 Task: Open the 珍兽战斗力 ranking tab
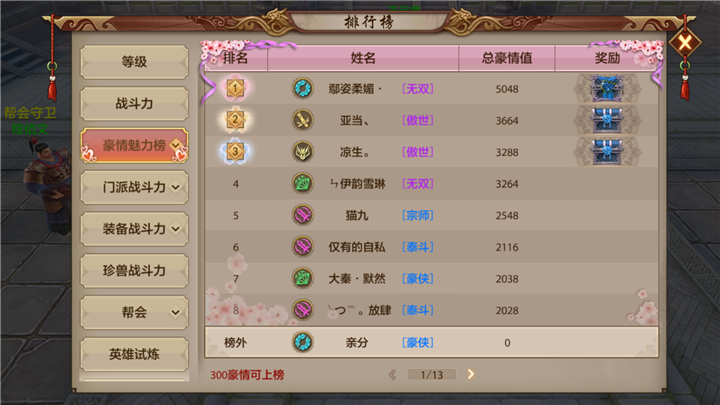(x=134, y=270)
